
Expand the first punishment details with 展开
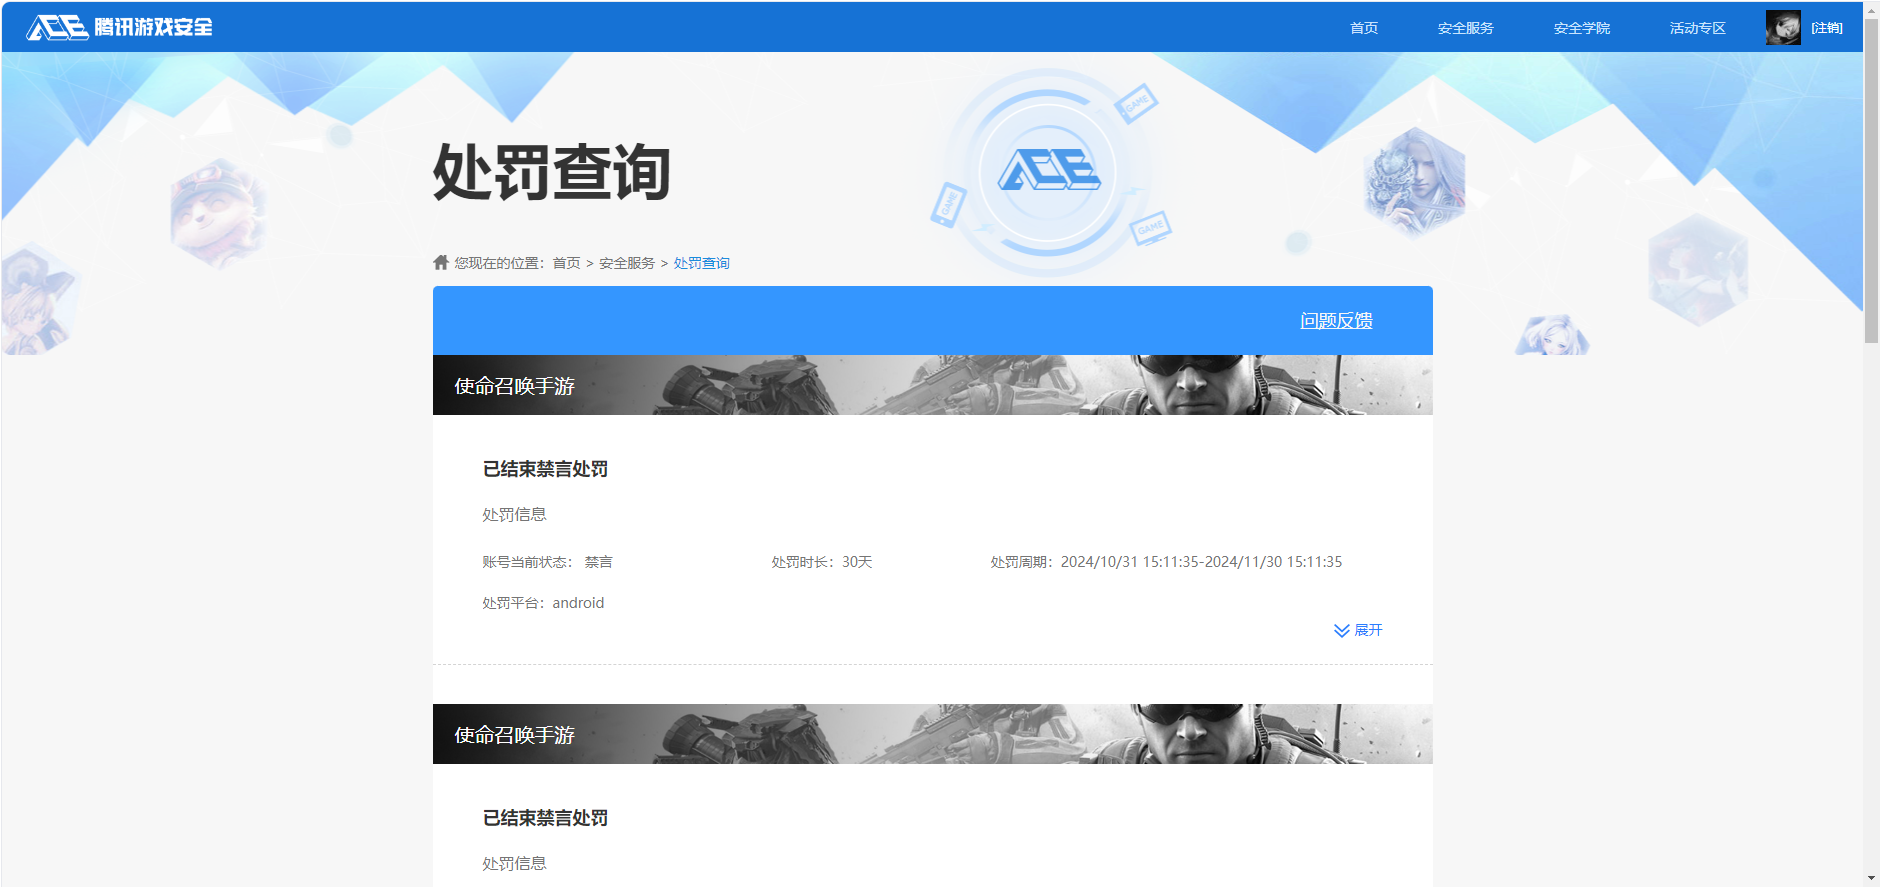click(1358, 630)
